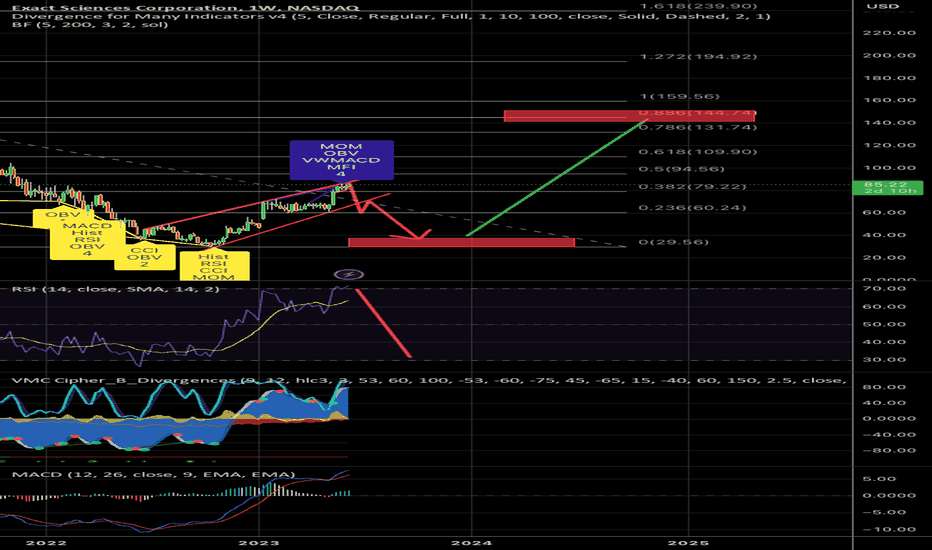Click 140.00 on the price axis
The width and height of the screenshot is (932, 550).
[889, 122]
